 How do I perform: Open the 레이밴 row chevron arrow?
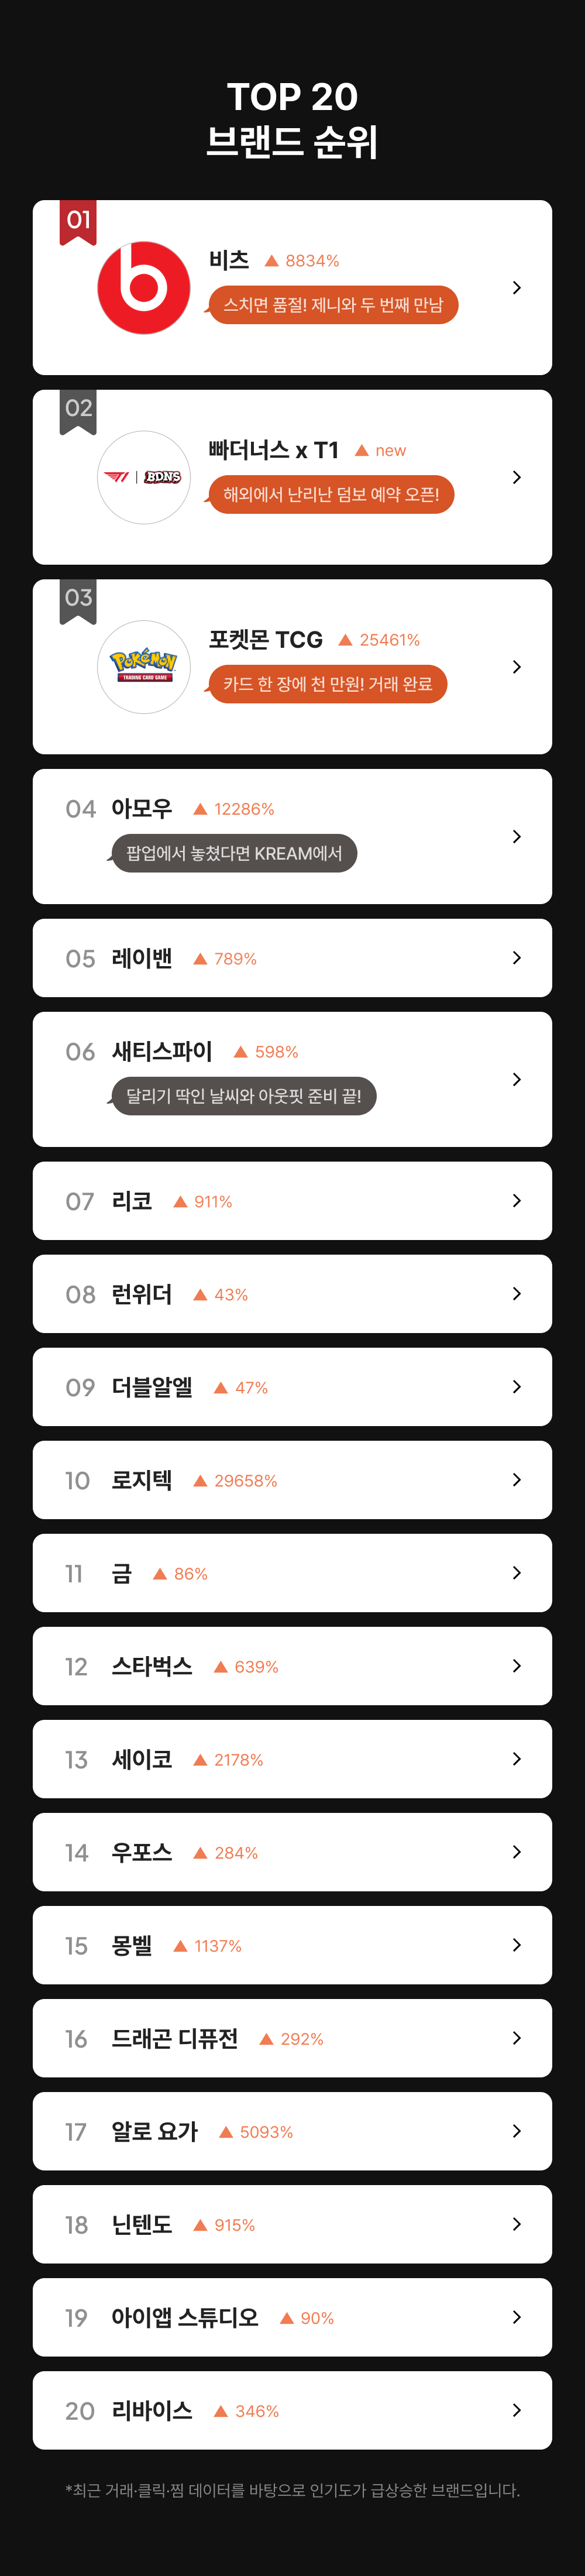[x=516, y=958]
